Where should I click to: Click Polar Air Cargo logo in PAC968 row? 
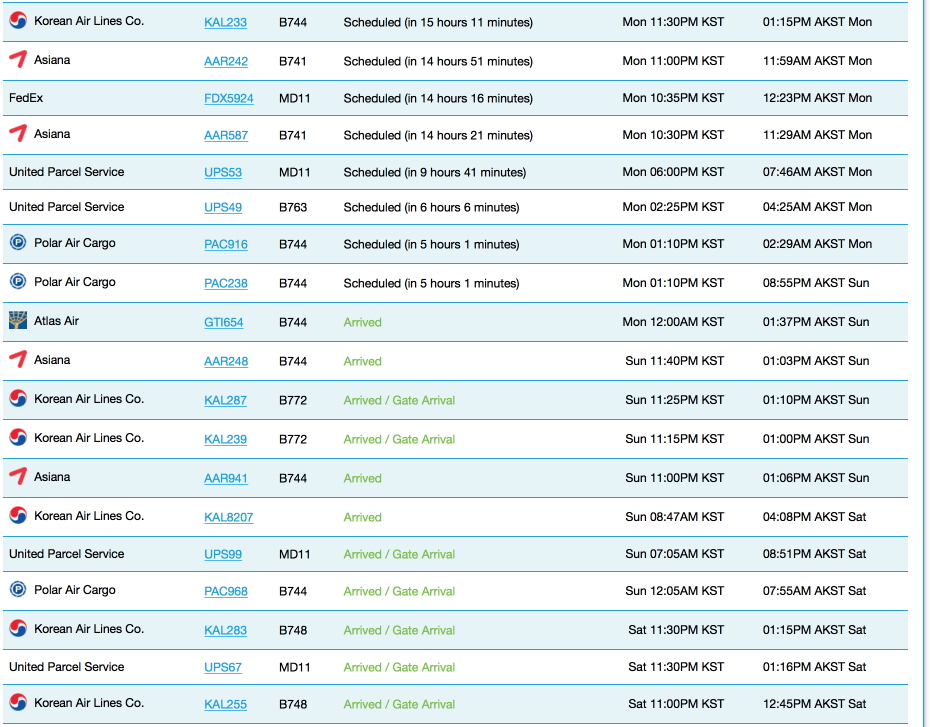coord(18,590)
